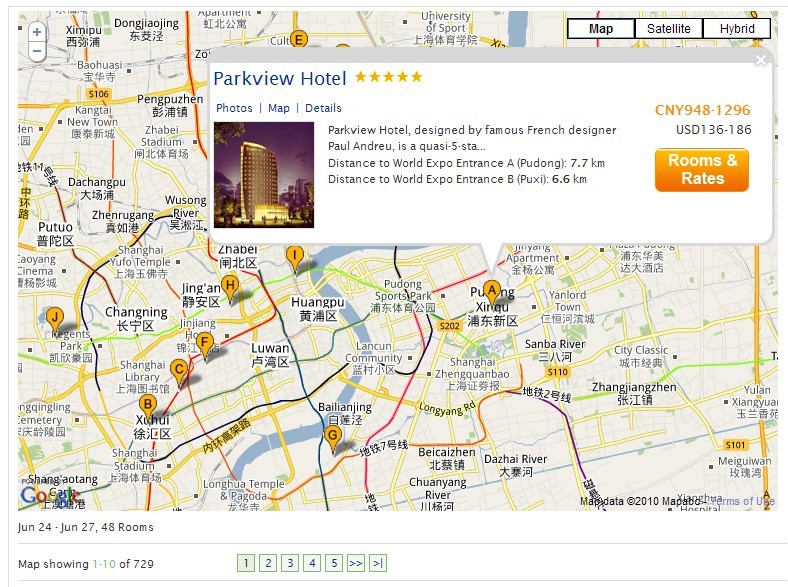The height and width of the screenshot is (587, 788).
Task: Go to results page 5
Action: tap(334, 563)
